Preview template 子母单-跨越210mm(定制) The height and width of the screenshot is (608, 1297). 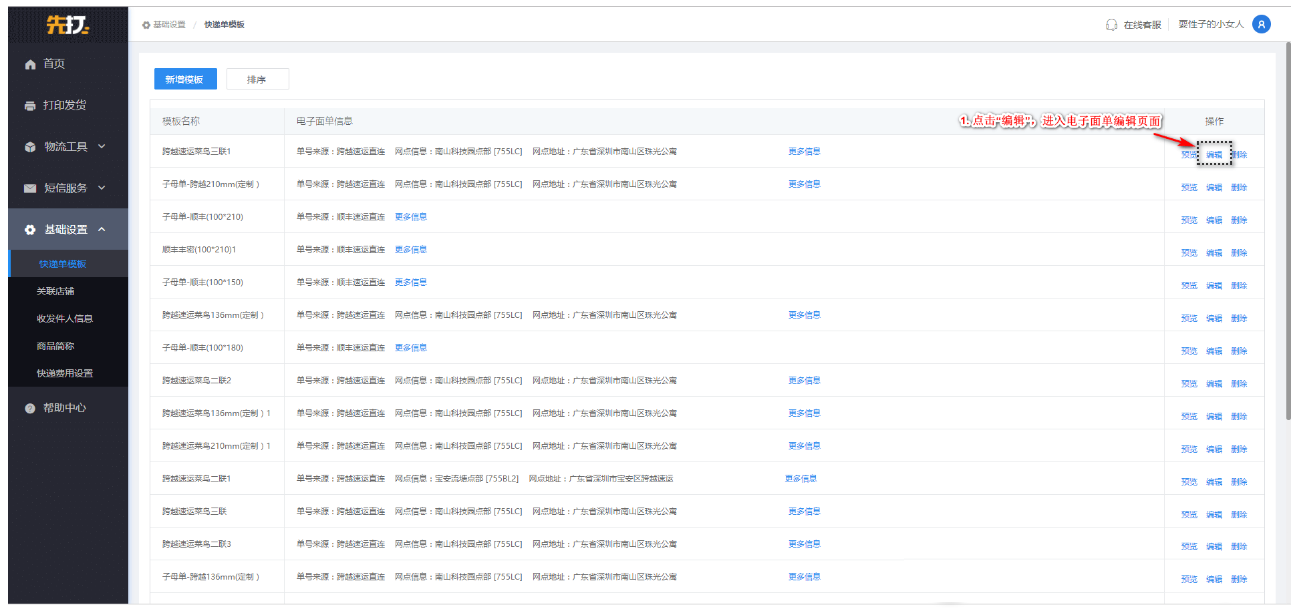coord(1189,187)
